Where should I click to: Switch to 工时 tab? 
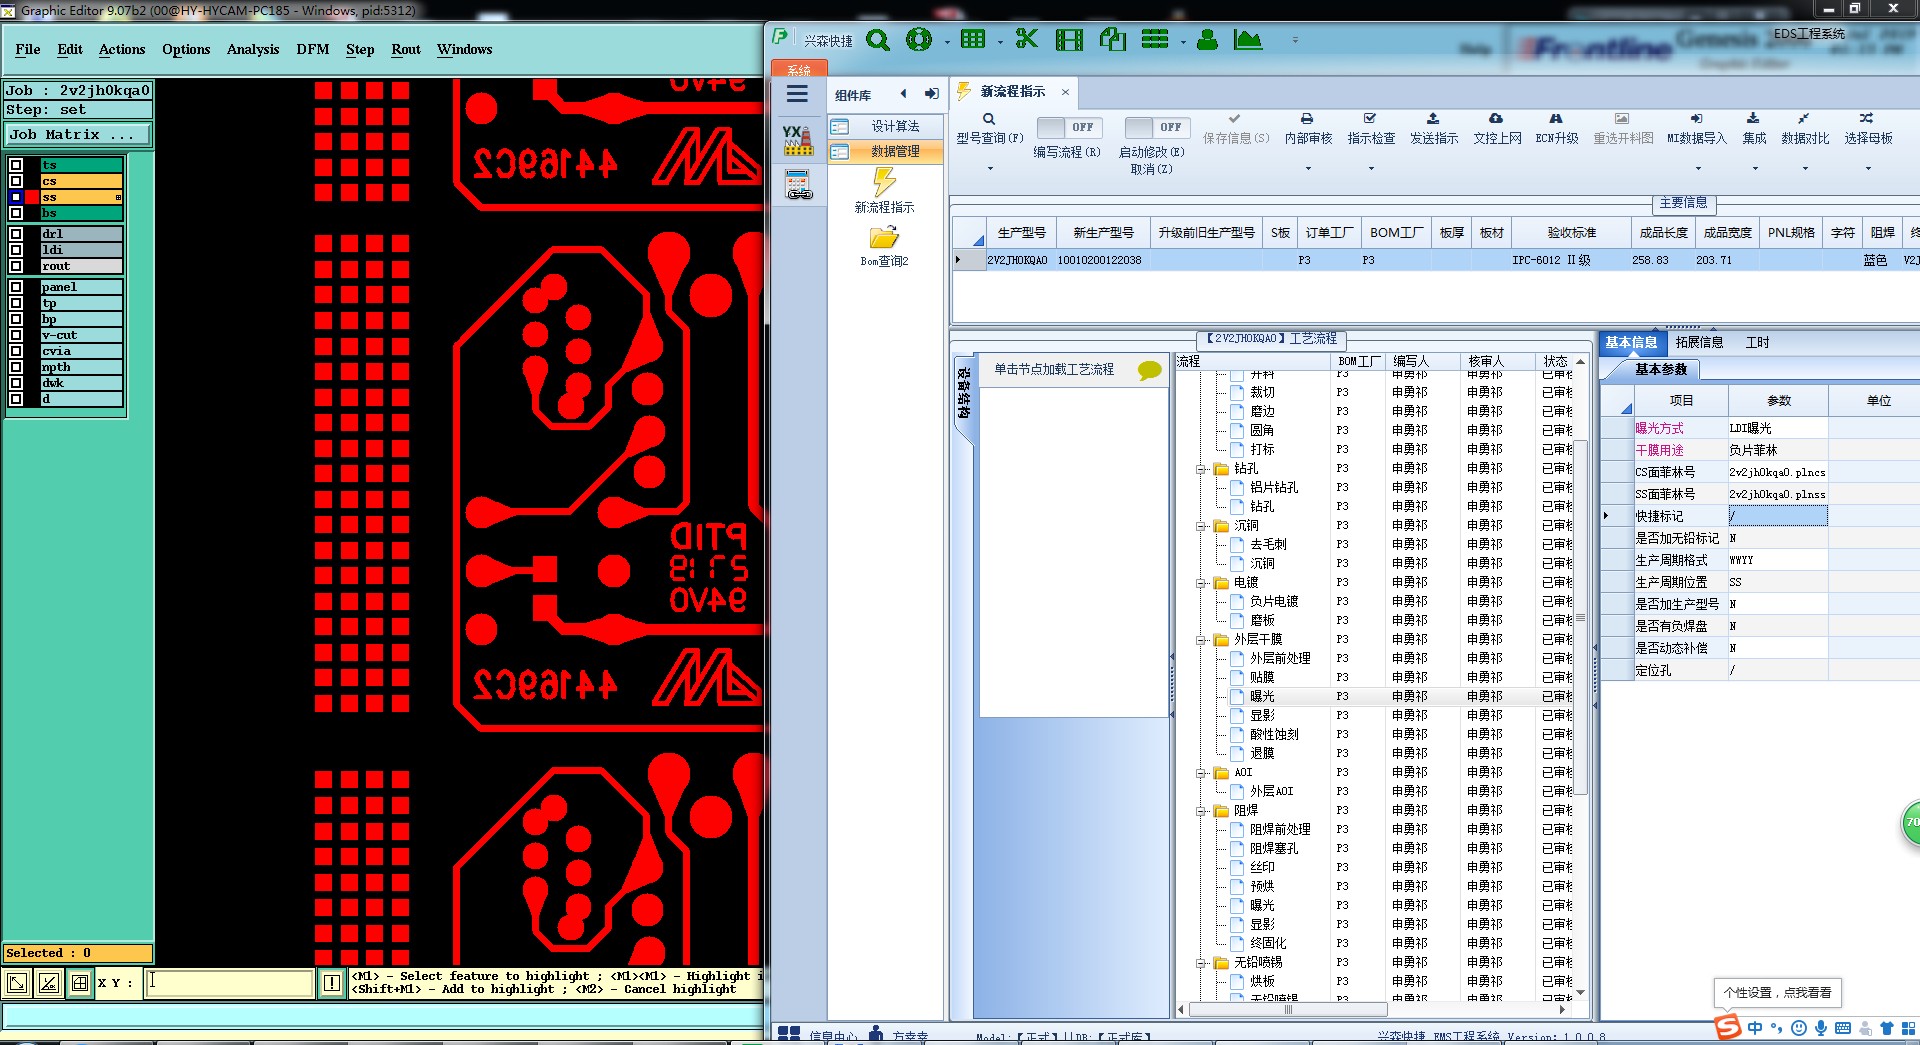coord(1757,342)
